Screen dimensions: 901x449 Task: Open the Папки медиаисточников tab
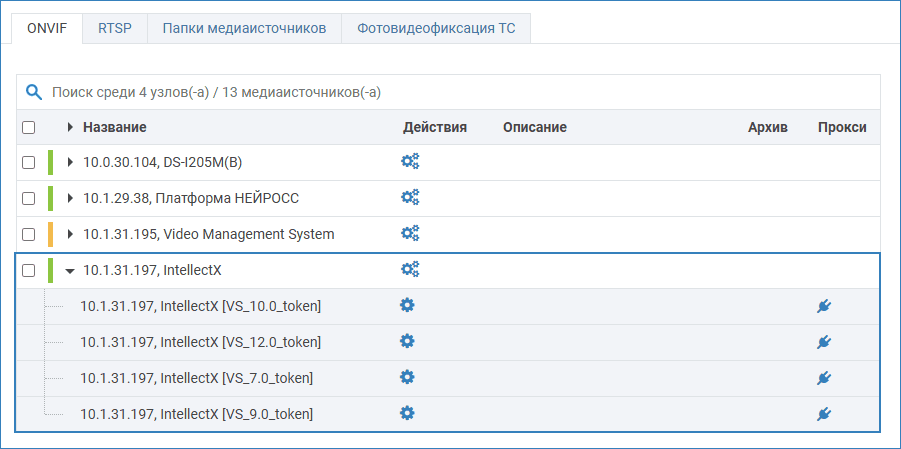pos(244,28)
